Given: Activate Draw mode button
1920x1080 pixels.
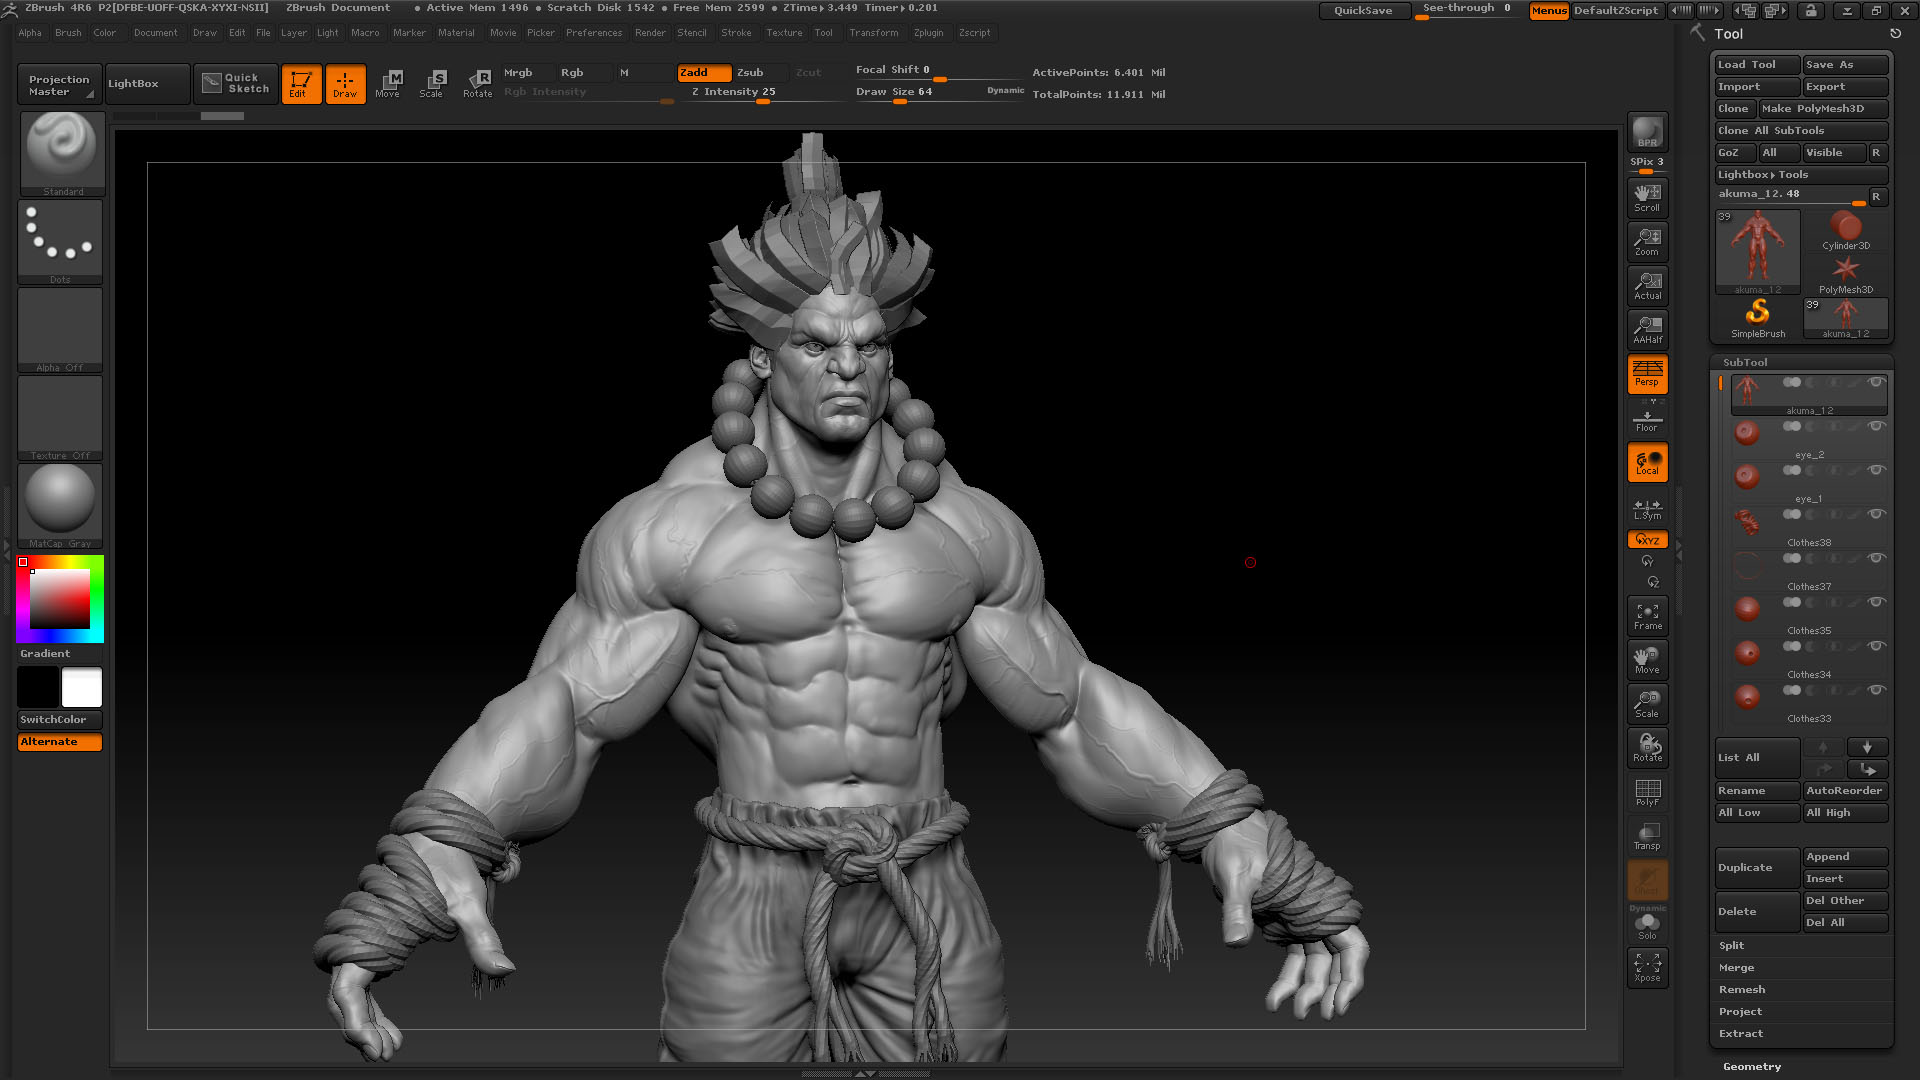Looking at the screenshot, I should click(x=345, y=84).
